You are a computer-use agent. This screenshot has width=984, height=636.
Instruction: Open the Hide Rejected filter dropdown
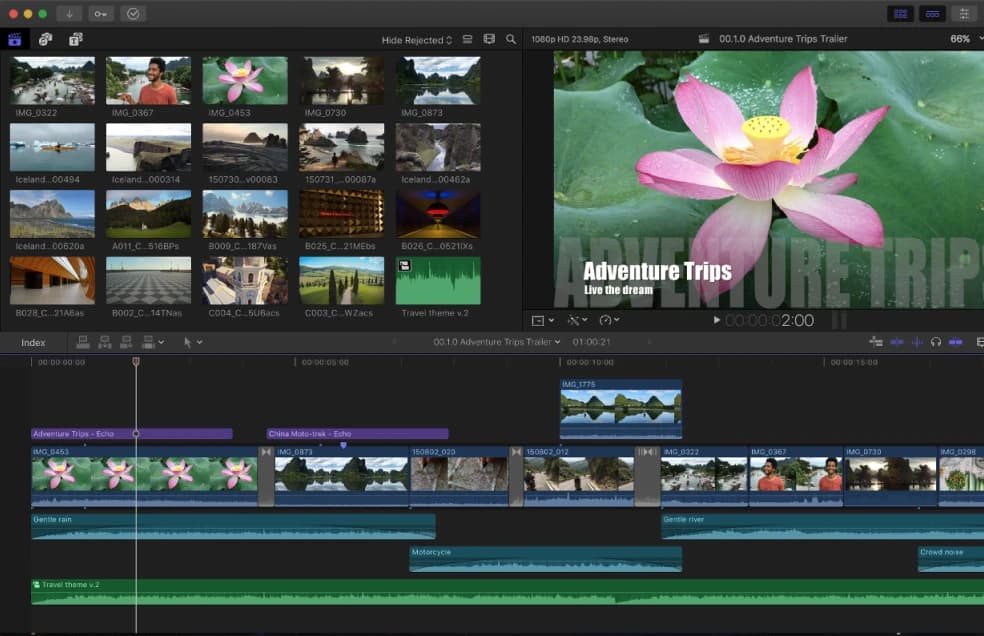coord(416,40)
